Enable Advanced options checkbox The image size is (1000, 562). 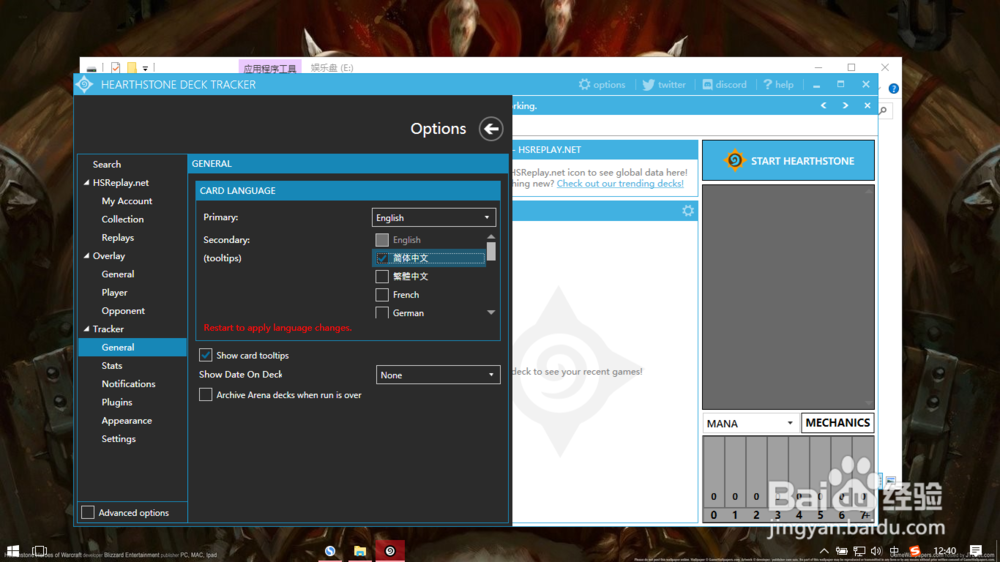[88, 512]
